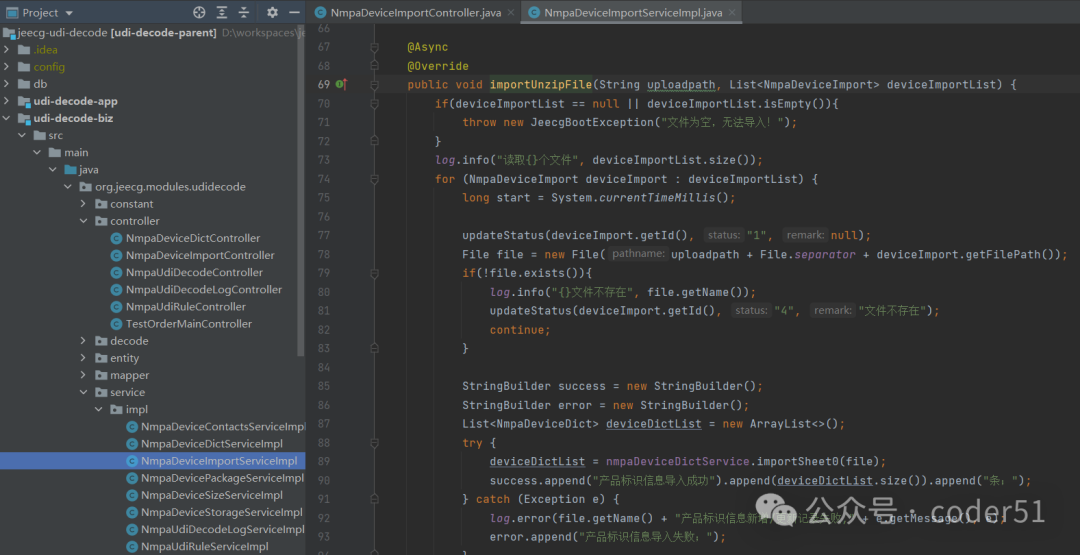Close the NmpaDeviceImportController.java tab

(510, 12)
